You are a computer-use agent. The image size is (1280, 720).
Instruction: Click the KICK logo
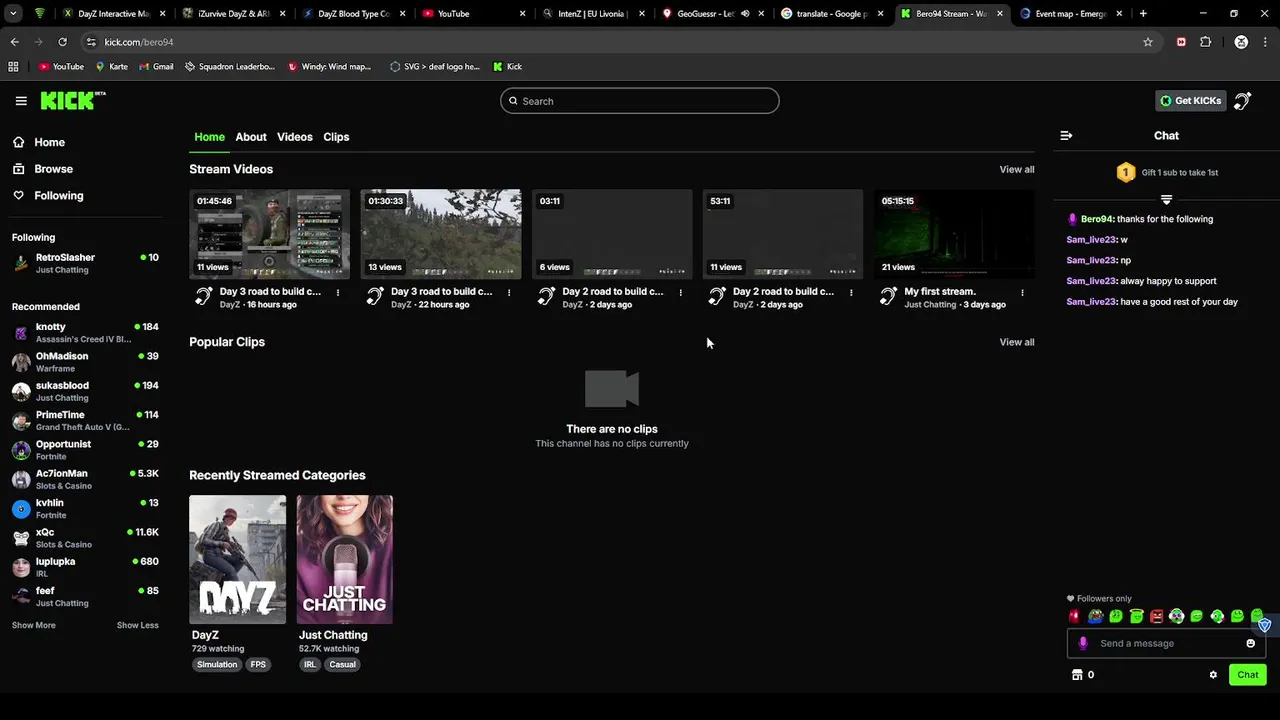coord(72,100)
